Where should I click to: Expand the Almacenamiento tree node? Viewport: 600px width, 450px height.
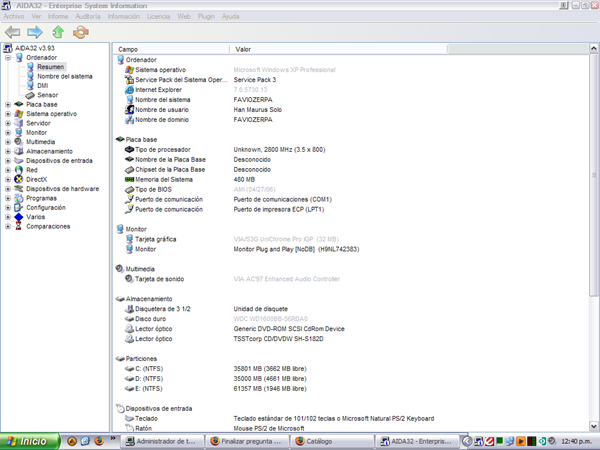[x=8, y=151]
